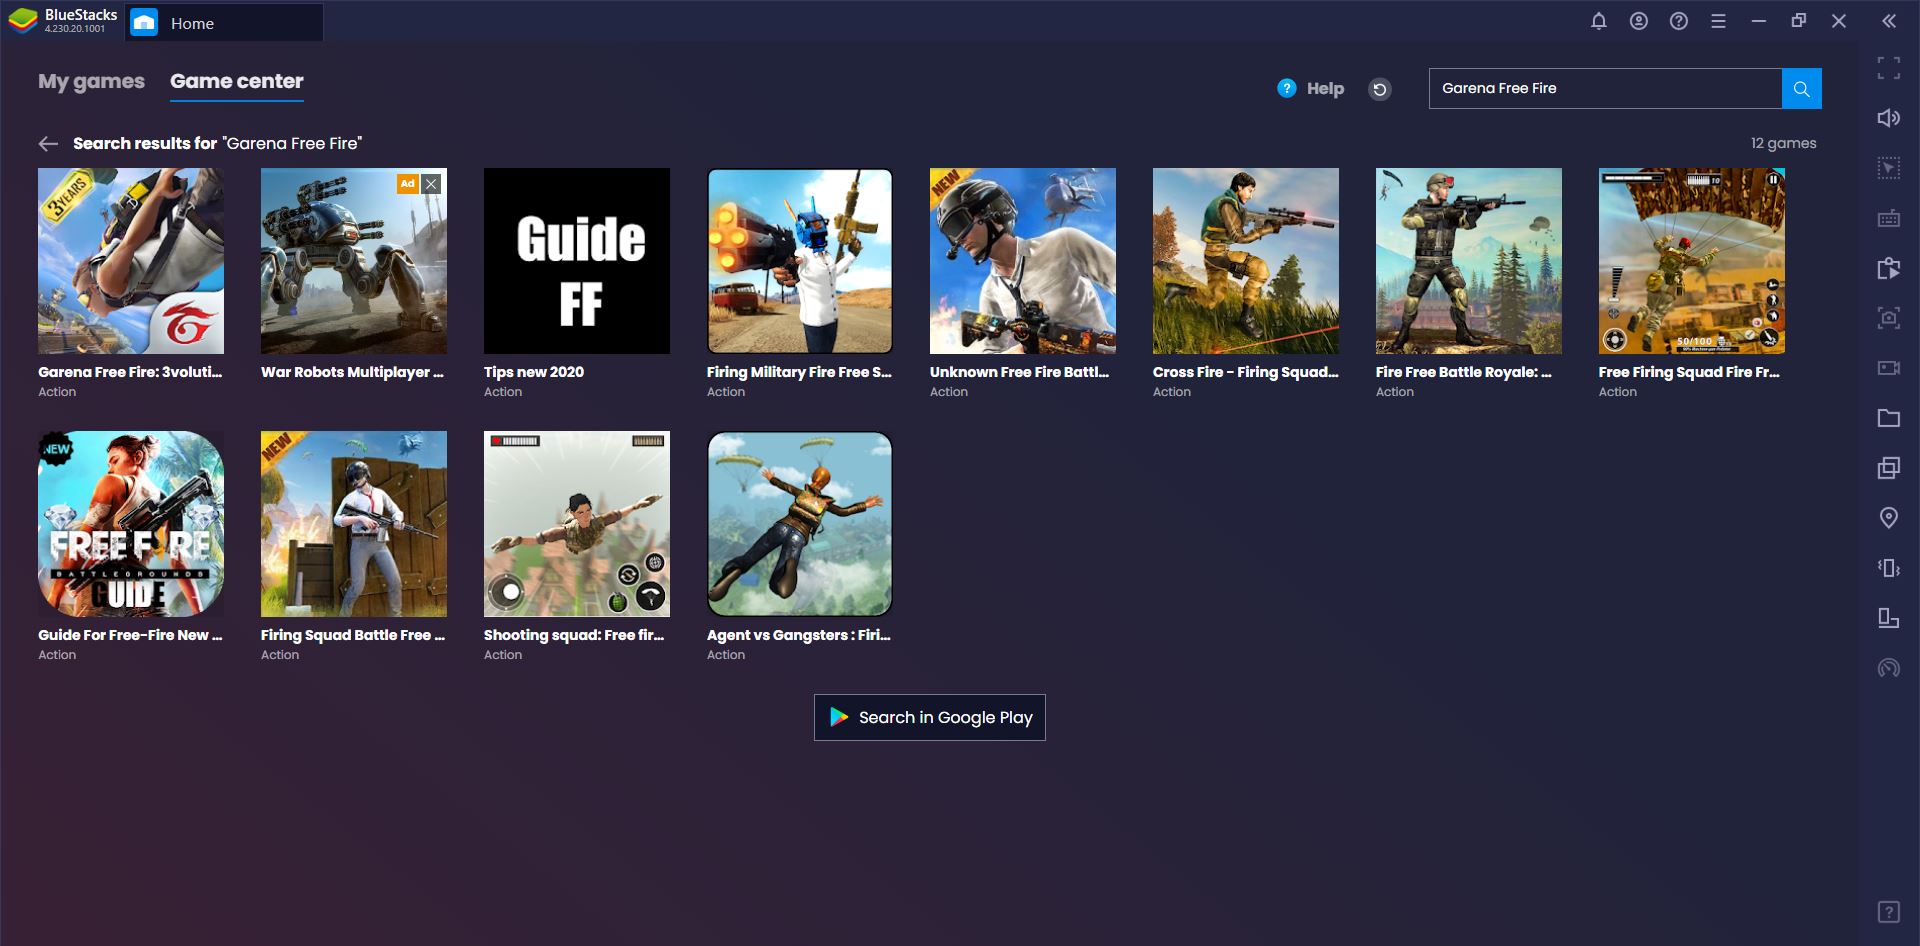Image resolution: width=1920 pixels, height=946 pixels.
Task: Go back using the left arrow
Action: 48,144
